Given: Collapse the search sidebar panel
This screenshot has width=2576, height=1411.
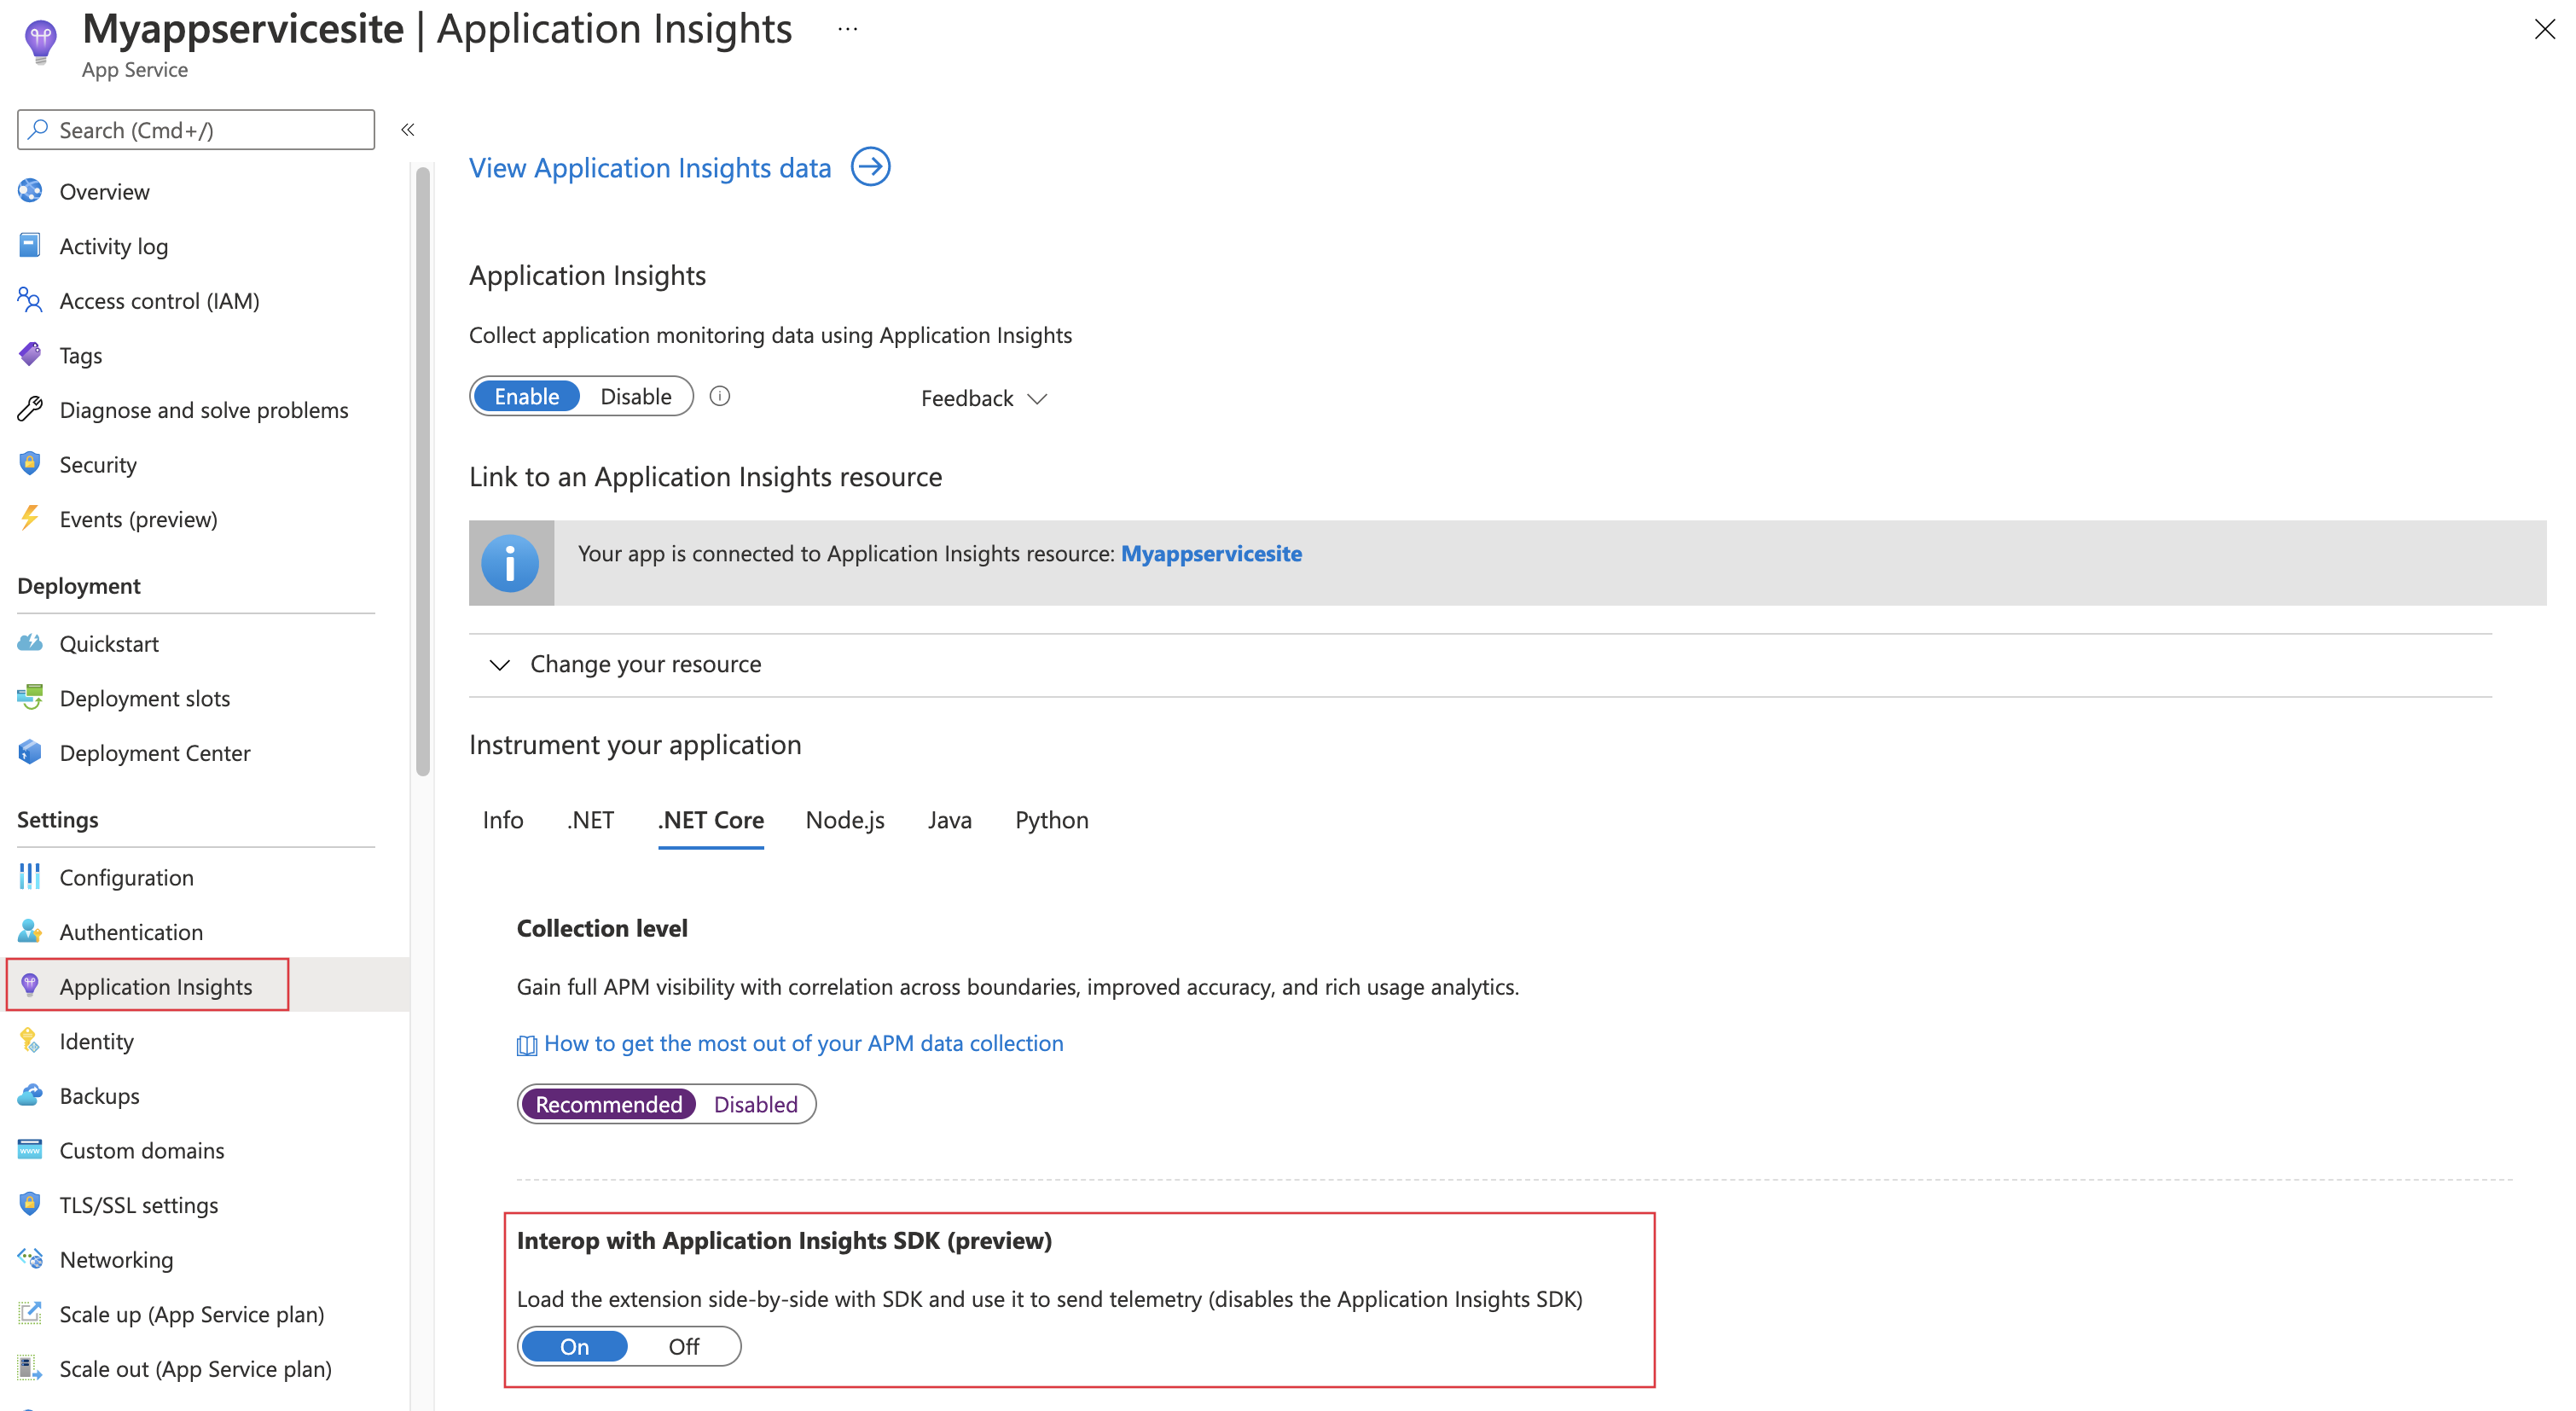Looking at the screenshot, I should (409, 131).
